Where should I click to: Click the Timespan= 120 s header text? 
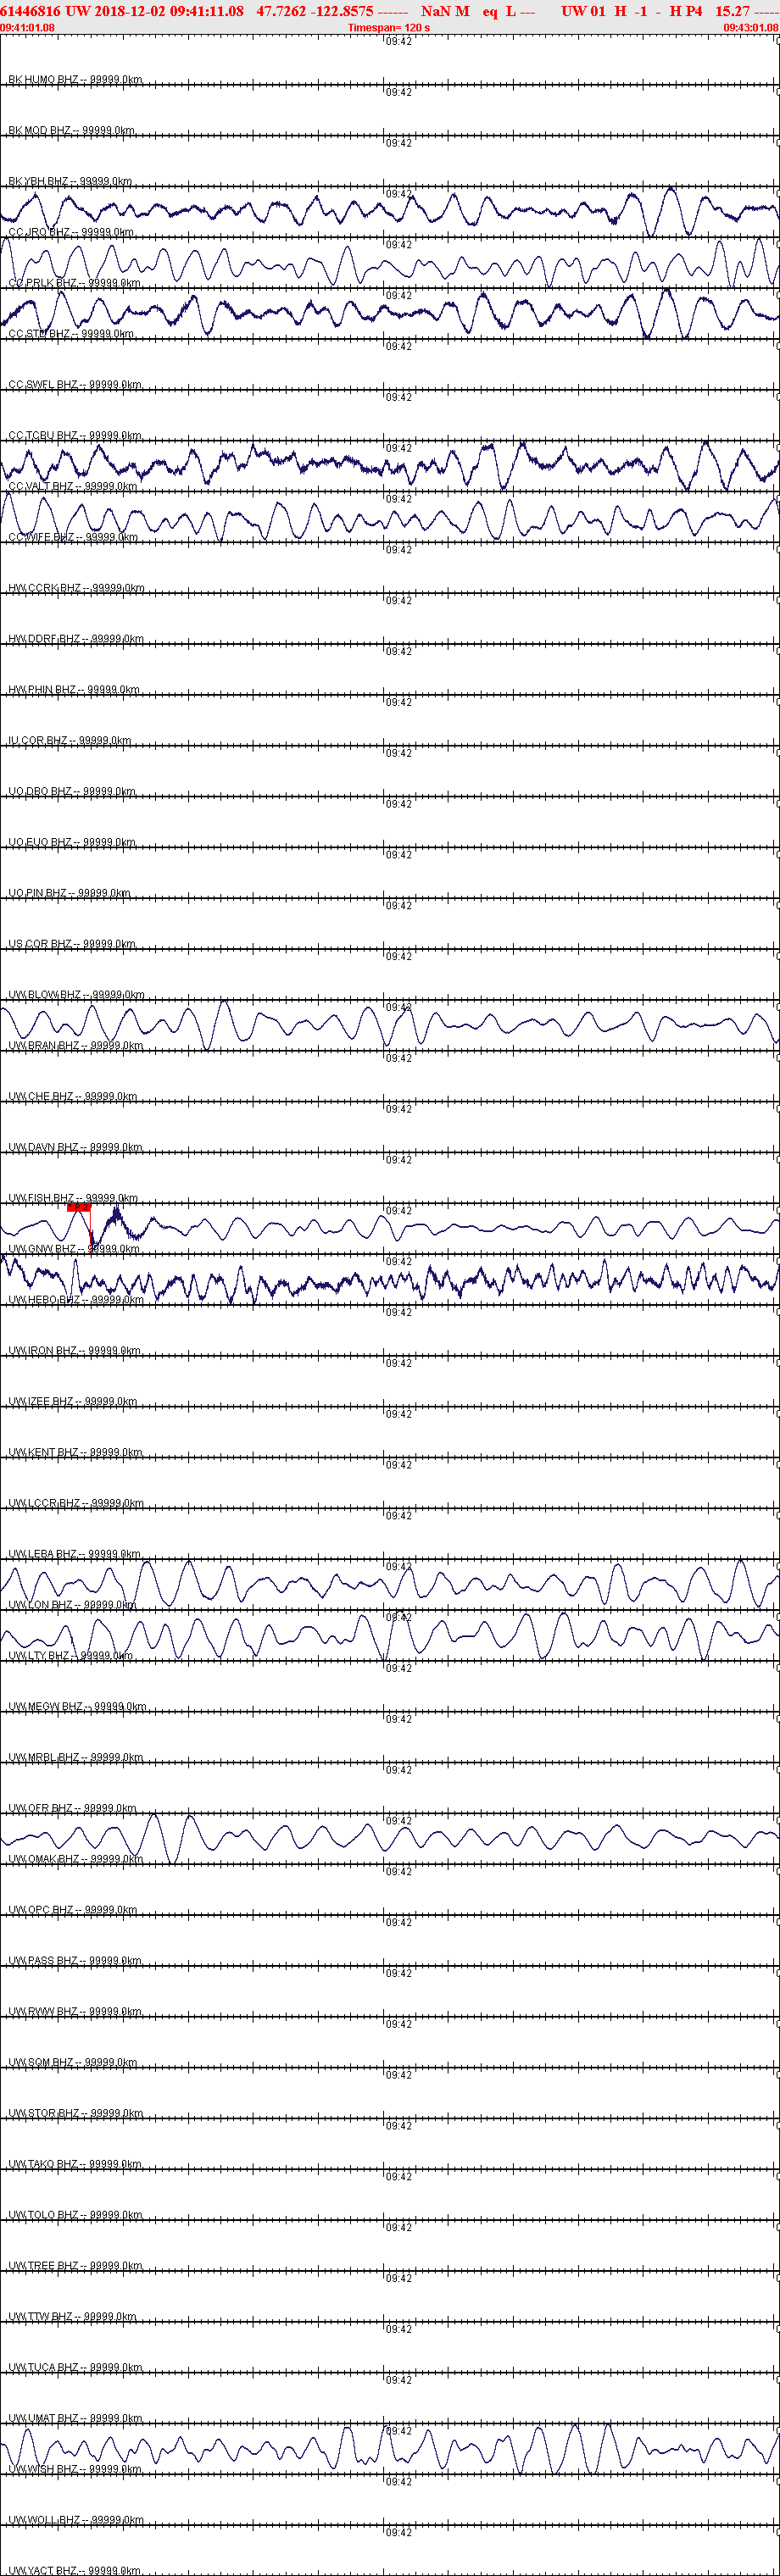(x=389, y=28)
